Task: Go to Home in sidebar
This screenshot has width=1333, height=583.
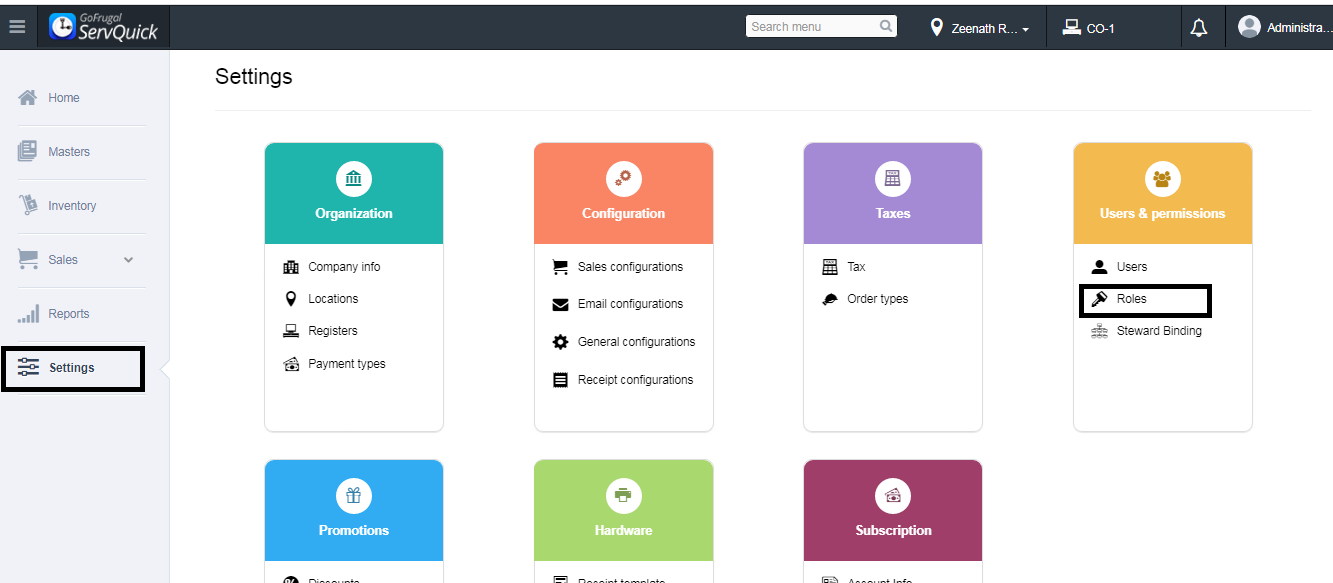Action: (64, 98)
